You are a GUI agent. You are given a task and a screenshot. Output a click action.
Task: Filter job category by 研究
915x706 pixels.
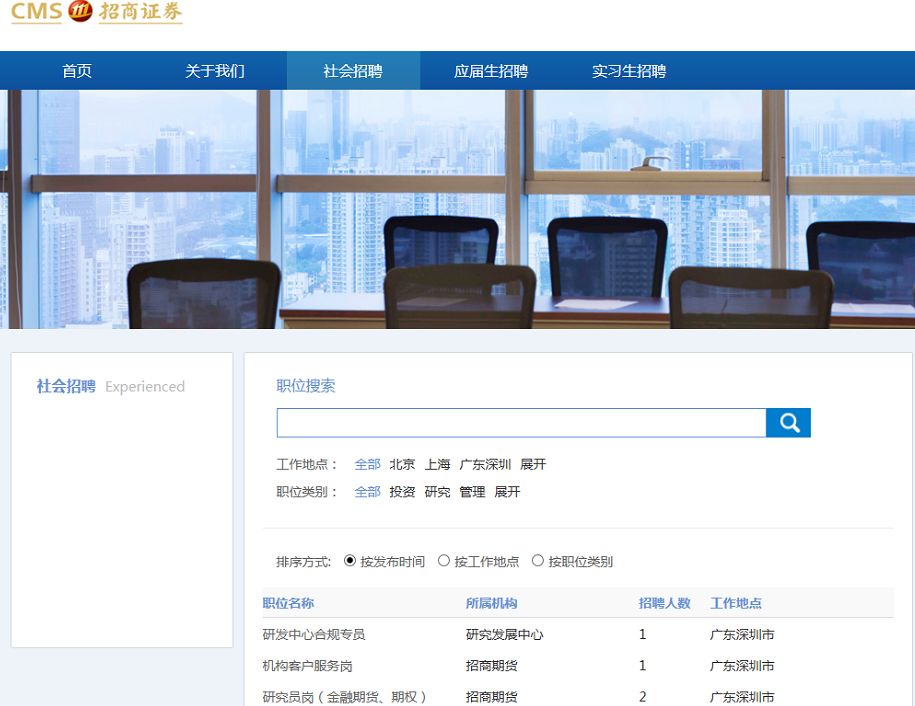[437, 492]
